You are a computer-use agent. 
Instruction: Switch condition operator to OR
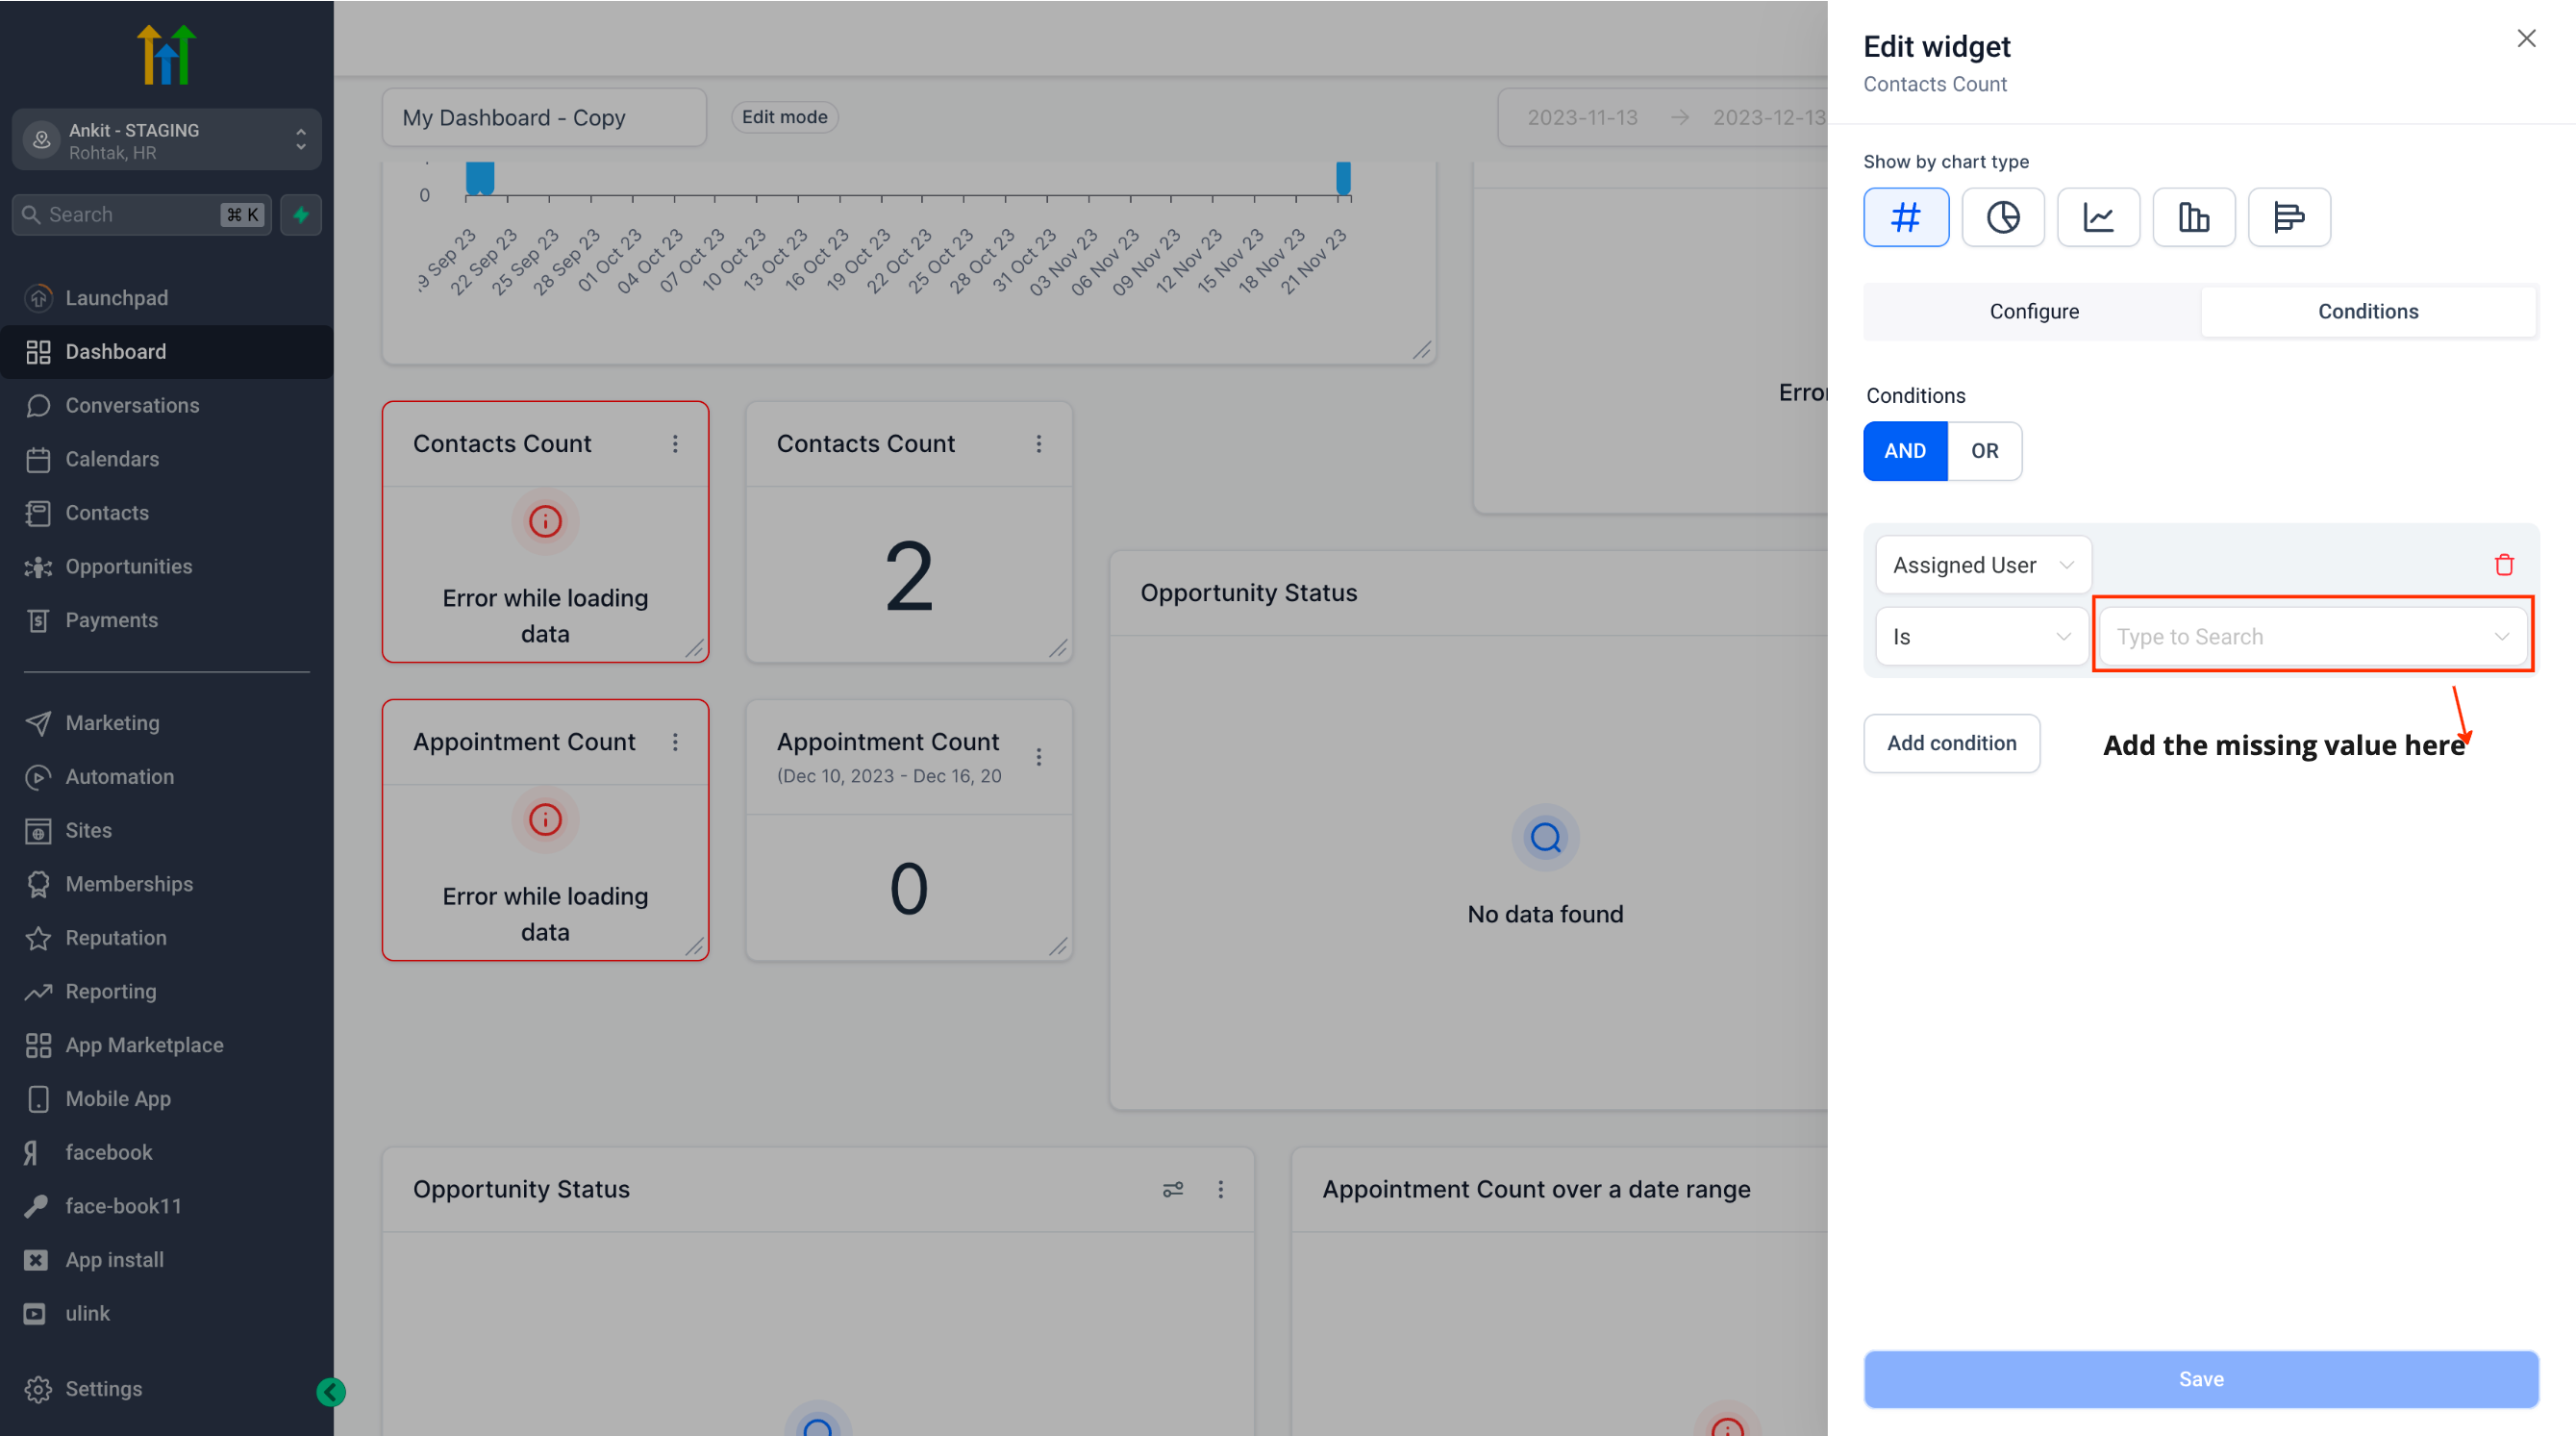pos(1984,451)
